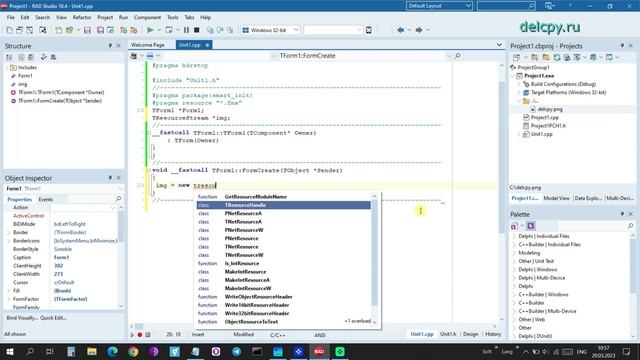The image size is (640, 360).
Task: Select WriteObjectResourceHeader in completion list
Action: [284, 297]
